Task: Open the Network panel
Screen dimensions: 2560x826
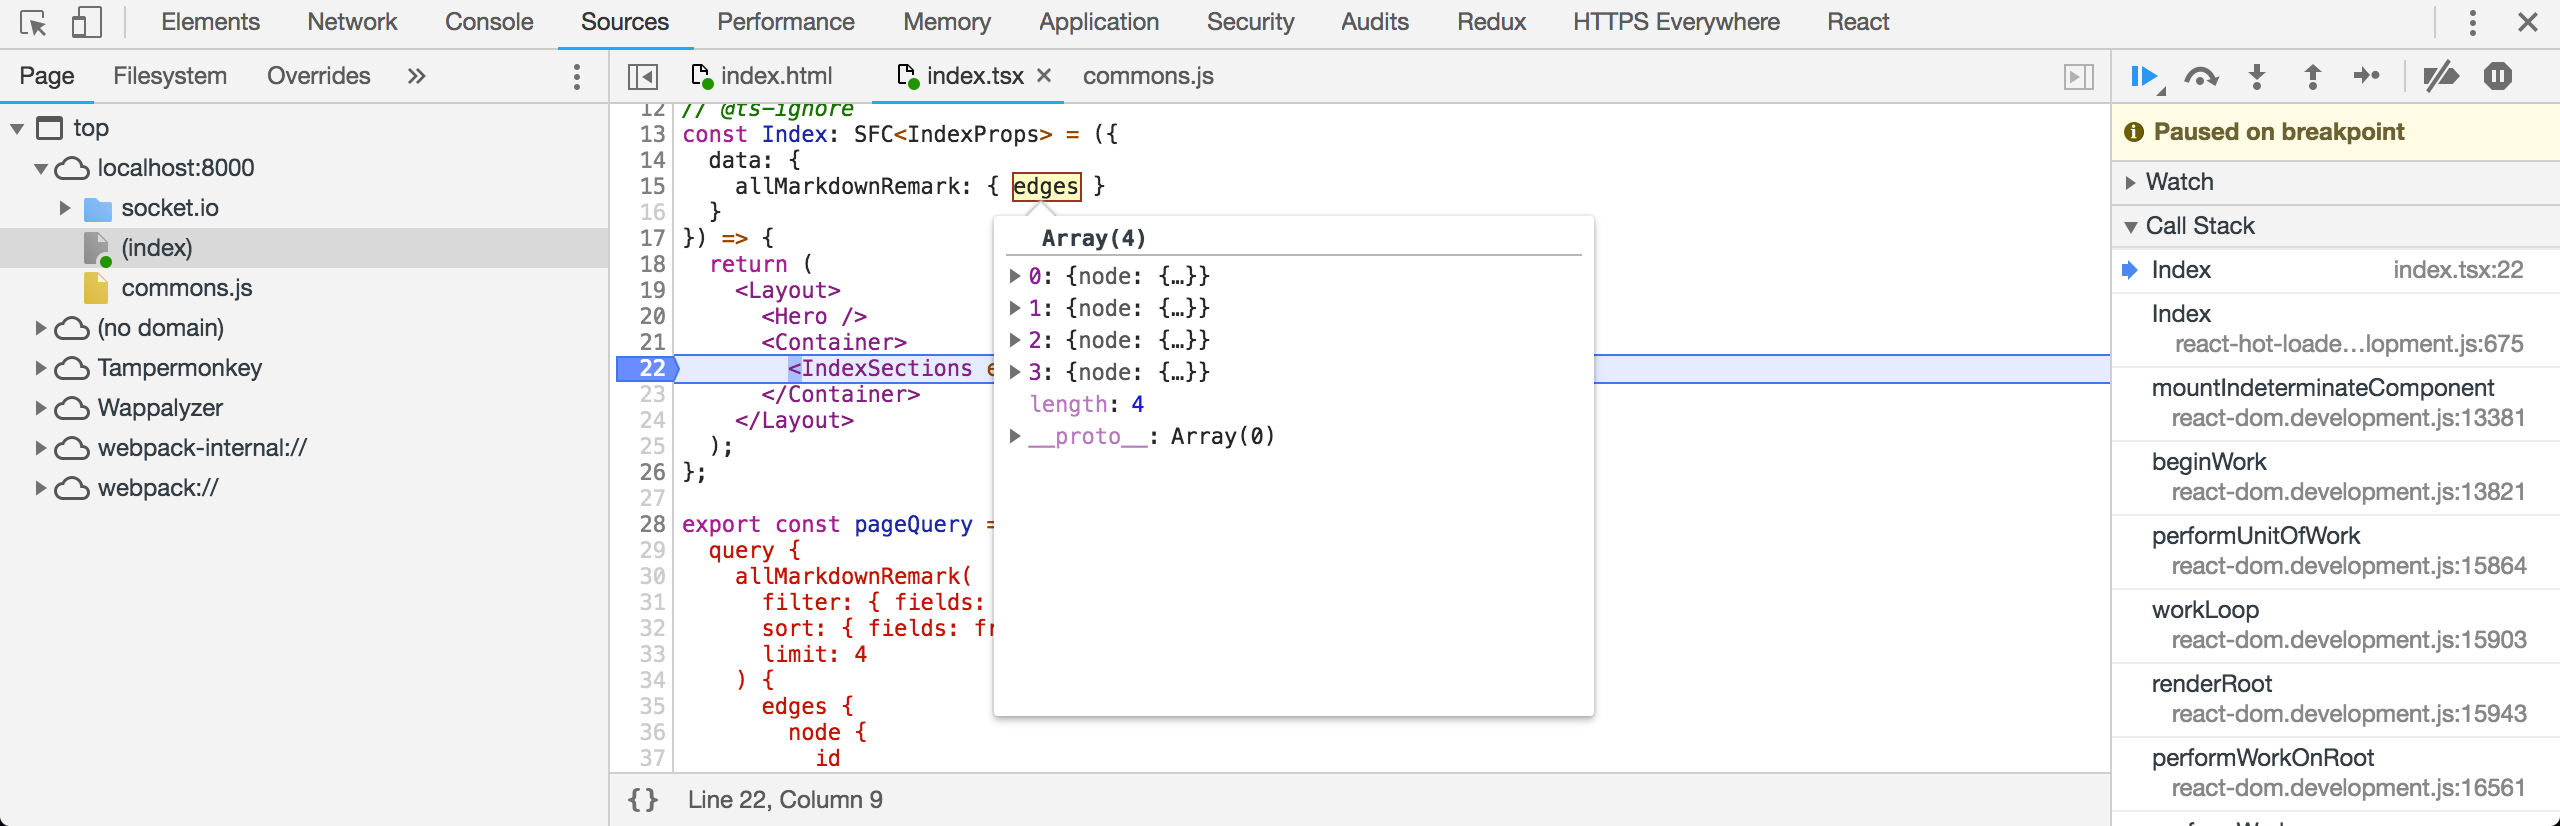Action: [x=352, y=22]
